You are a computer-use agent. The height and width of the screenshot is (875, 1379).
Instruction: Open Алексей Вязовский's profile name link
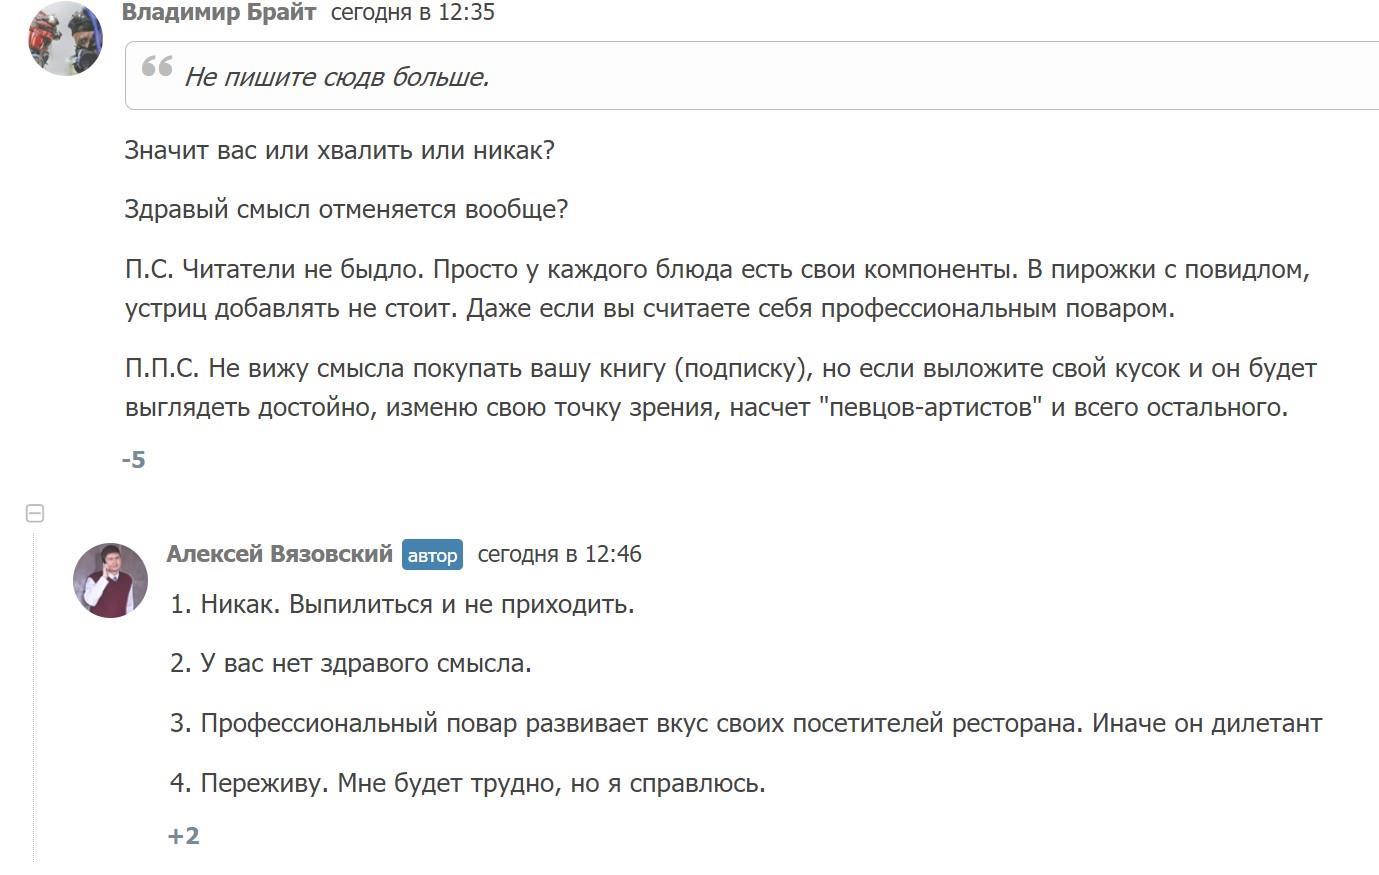(x=279, y=554)
